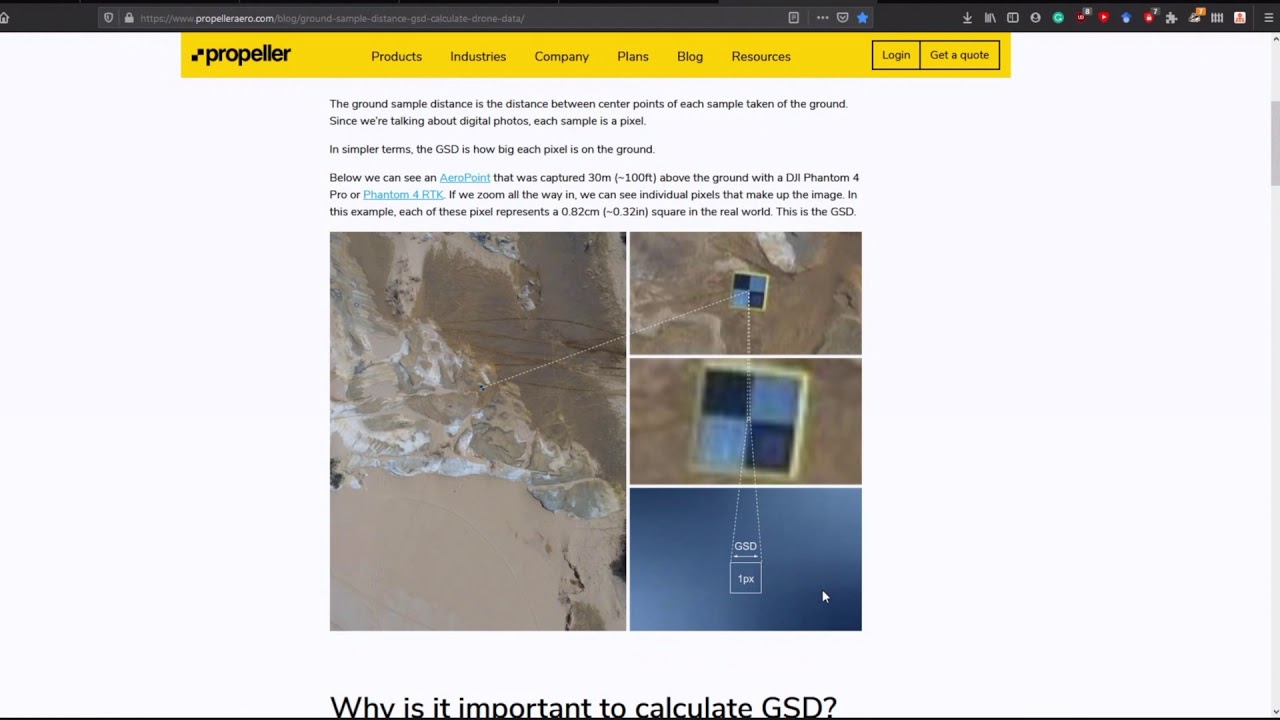Open the Company menu

(x=561, y=56)
